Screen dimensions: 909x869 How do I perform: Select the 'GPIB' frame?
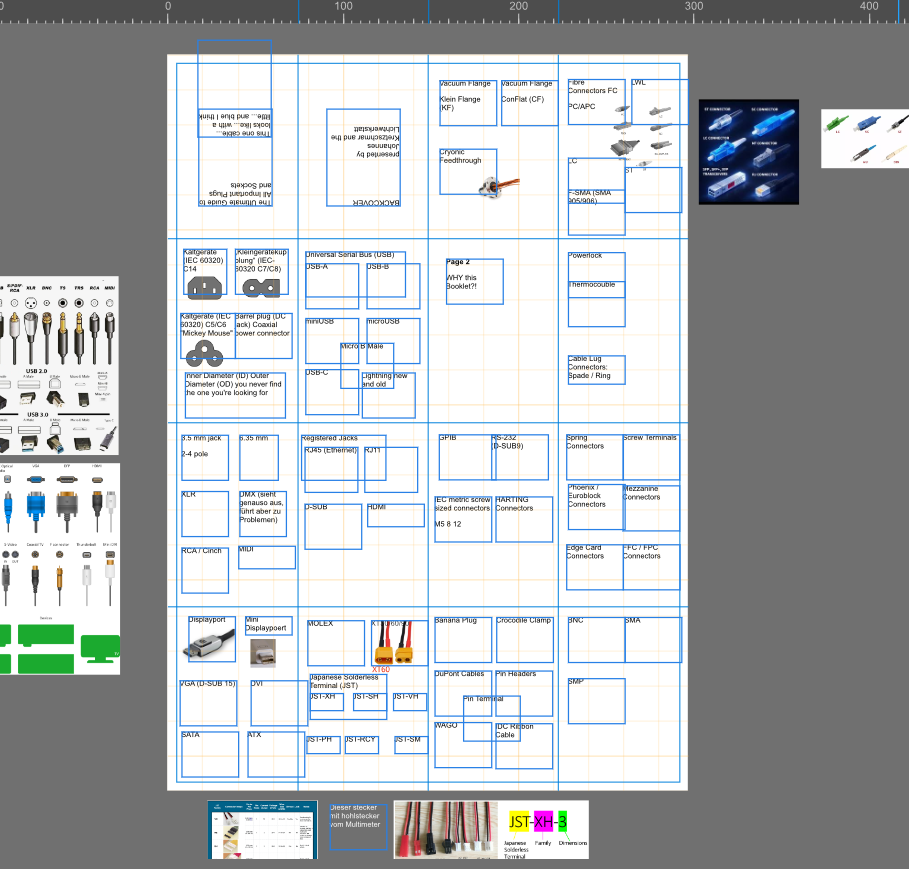[x=468, y=457]
